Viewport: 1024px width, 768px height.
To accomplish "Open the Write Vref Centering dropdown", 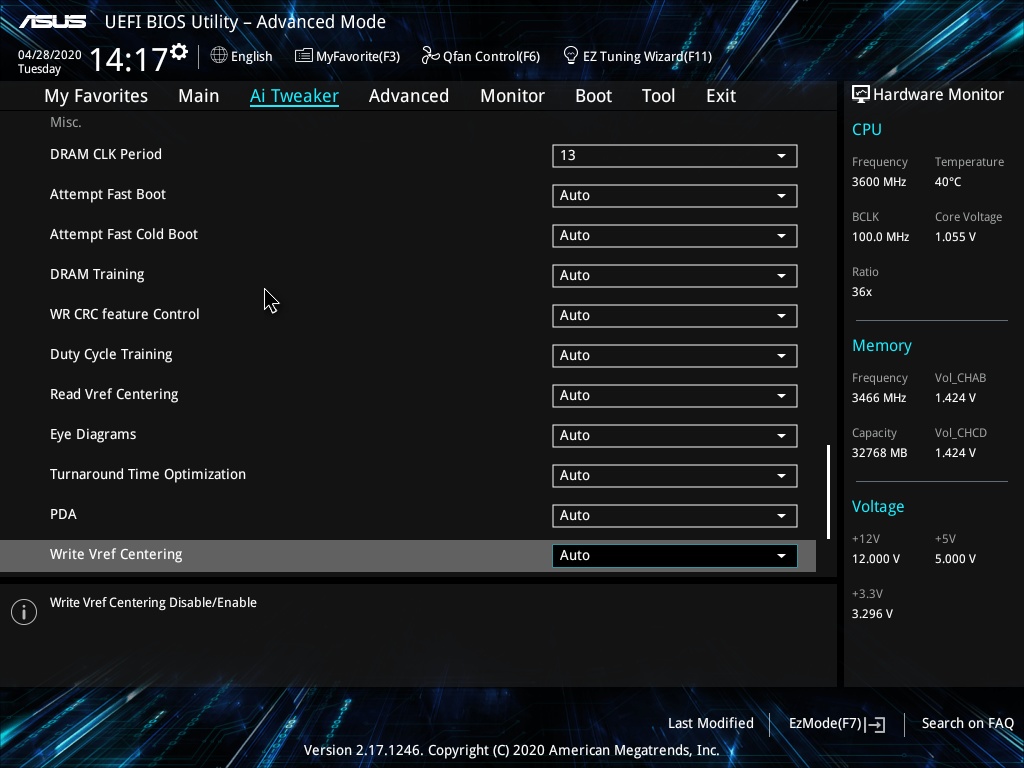I will [x=675, y=555].
